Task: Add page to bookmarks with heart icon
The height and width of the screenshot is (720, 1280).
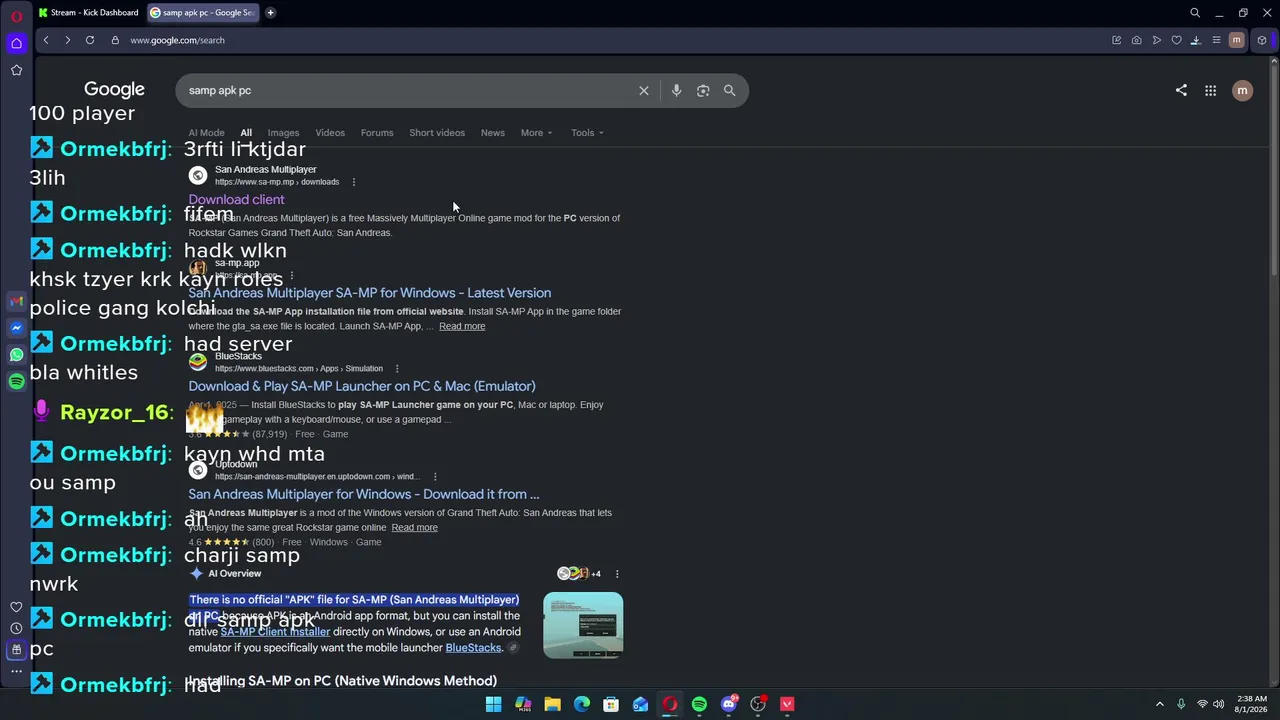Action: (1176, 40)
